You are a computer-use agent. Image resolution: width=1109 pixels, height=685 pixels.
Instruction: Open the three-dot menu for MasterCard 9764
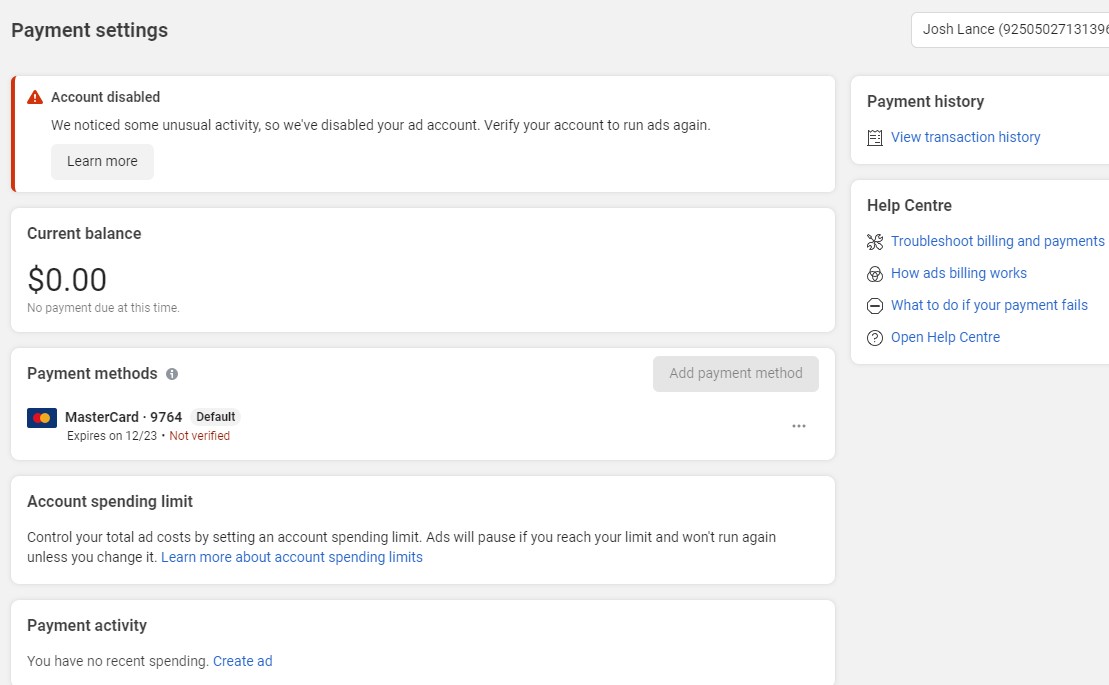pyautogui.click(x=799, y=426)
